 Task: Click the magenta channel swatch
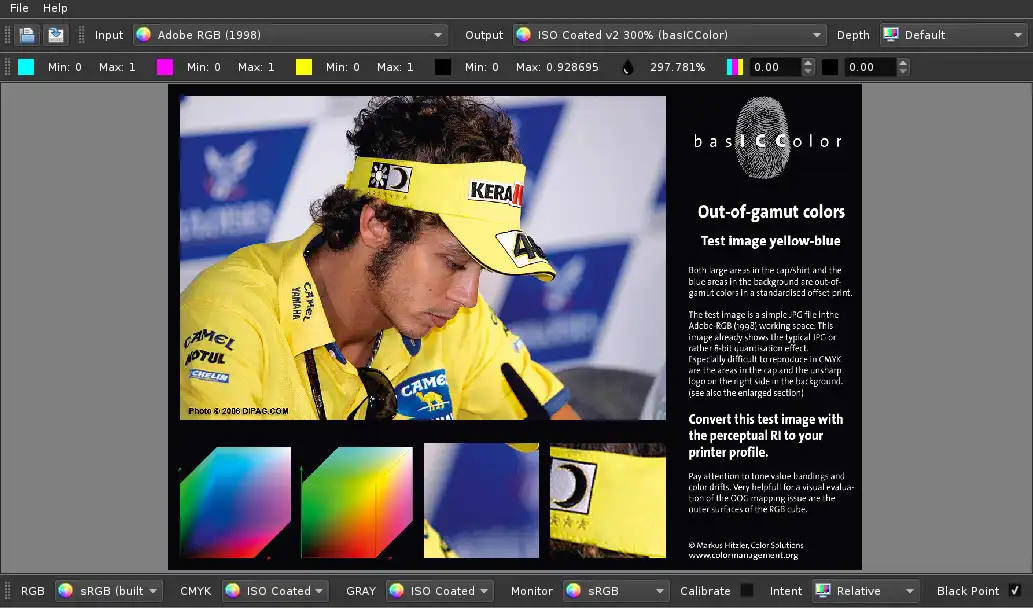(165, 67)
